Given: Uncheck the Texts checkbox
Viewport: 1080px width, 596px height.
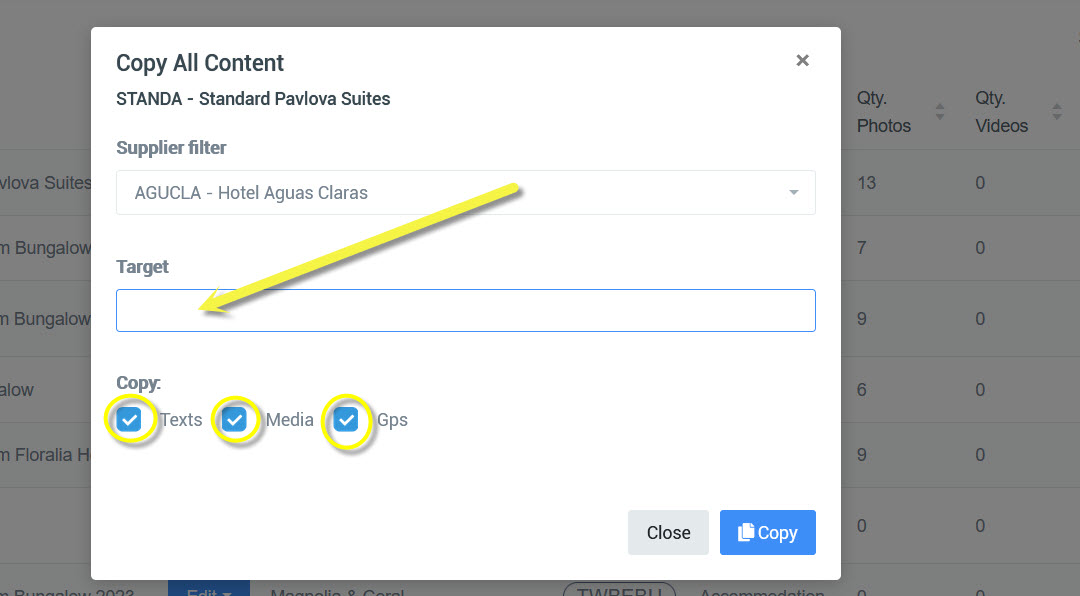Looking at the screenshot, I should 129,420.
